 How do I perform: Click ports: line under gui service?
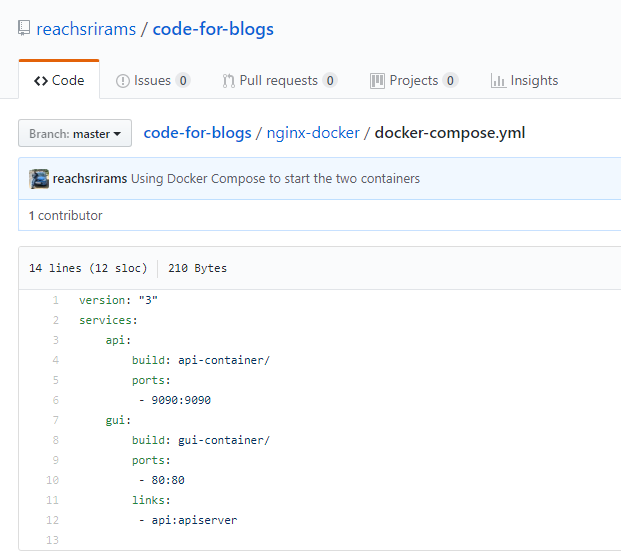[x=151, y=460]
